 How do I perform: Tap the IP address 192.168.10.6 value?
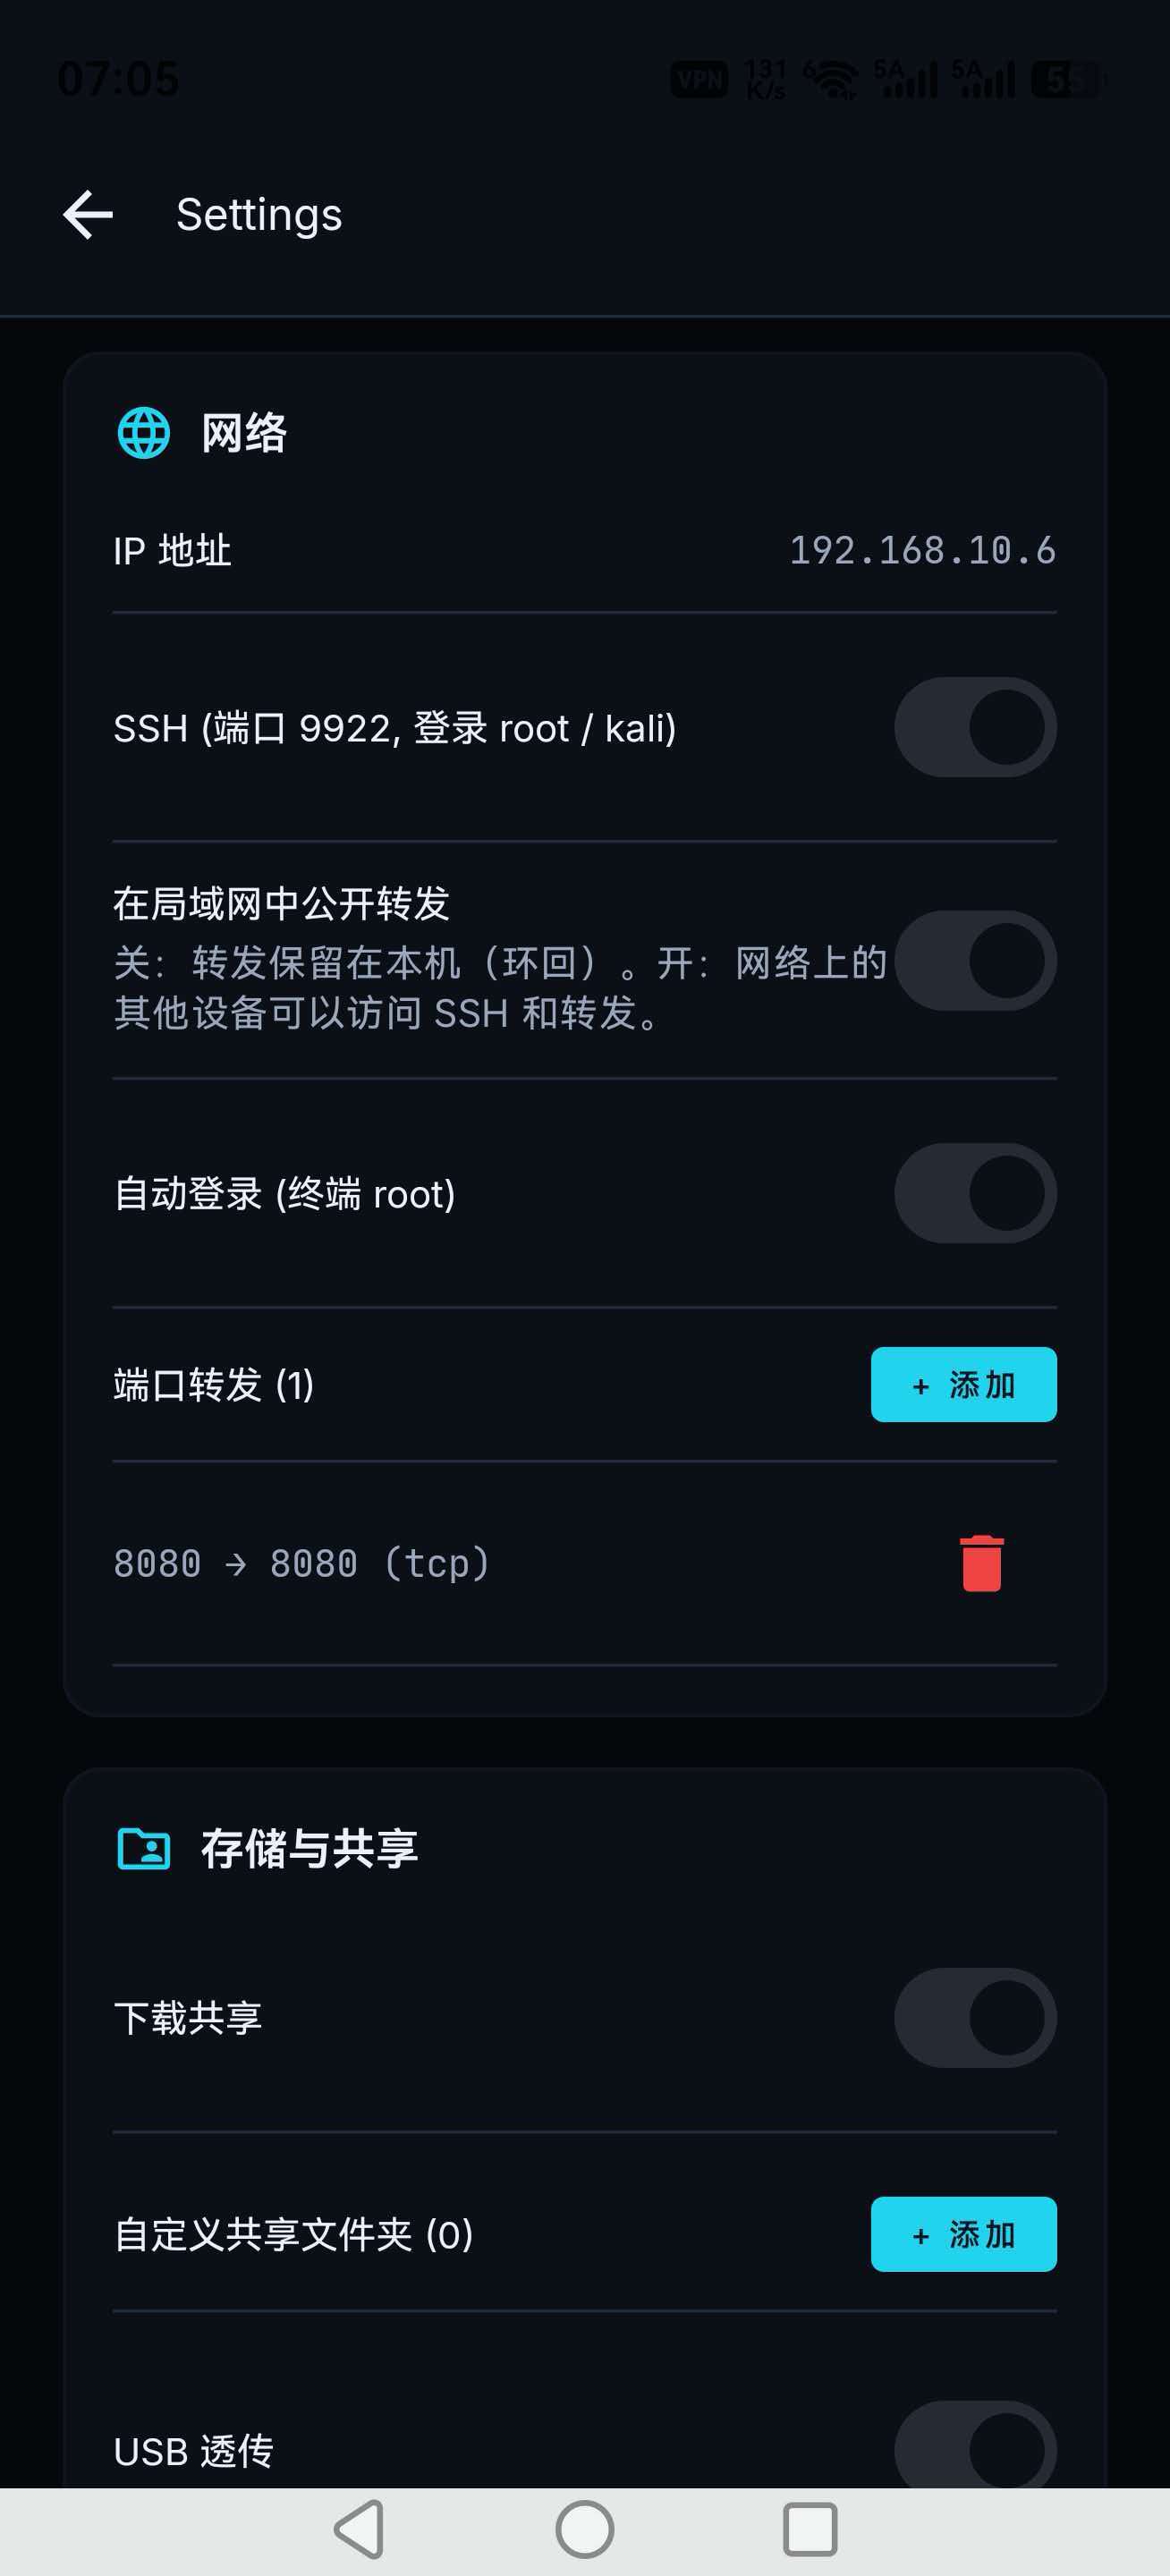[x=923, y=551]
